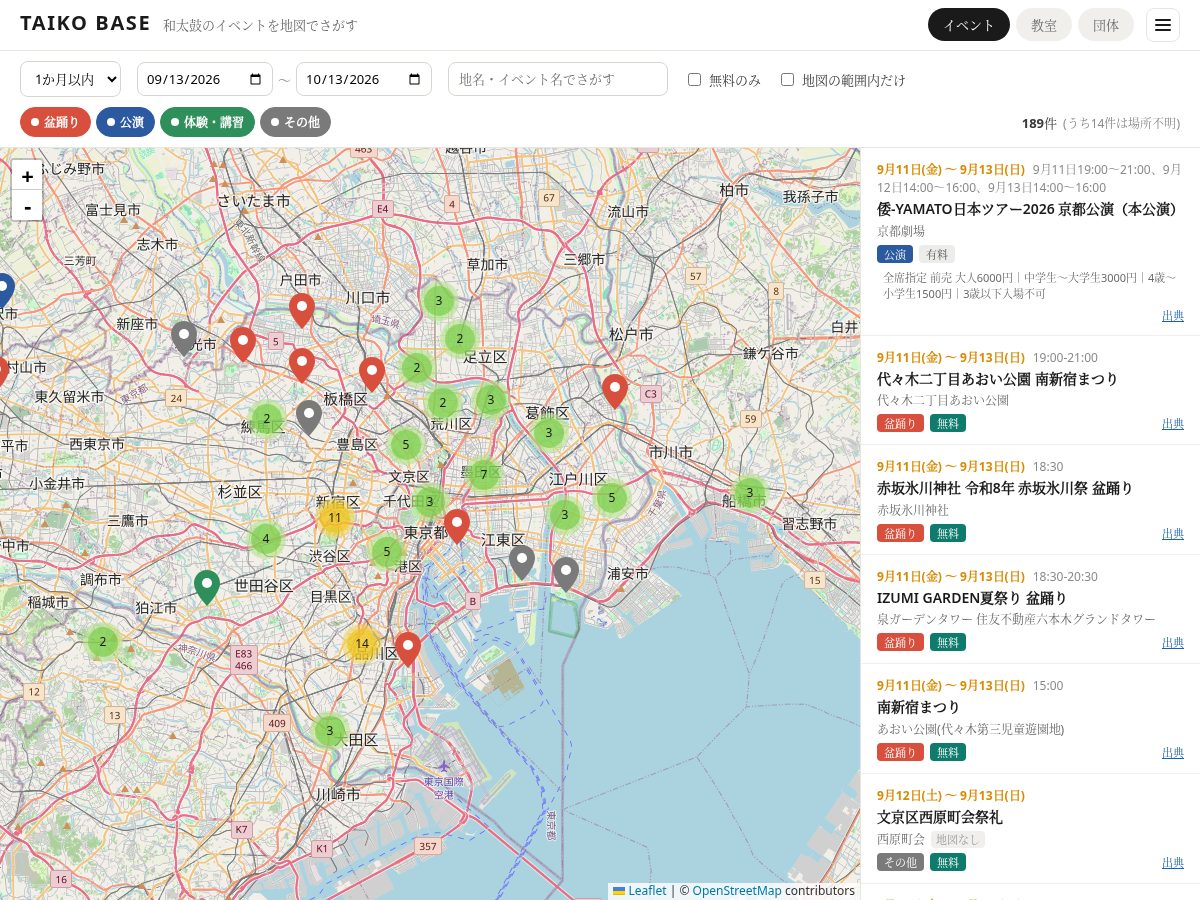
Task: Open the cluster of 2 near 狛江市
Action: point(103,642)
